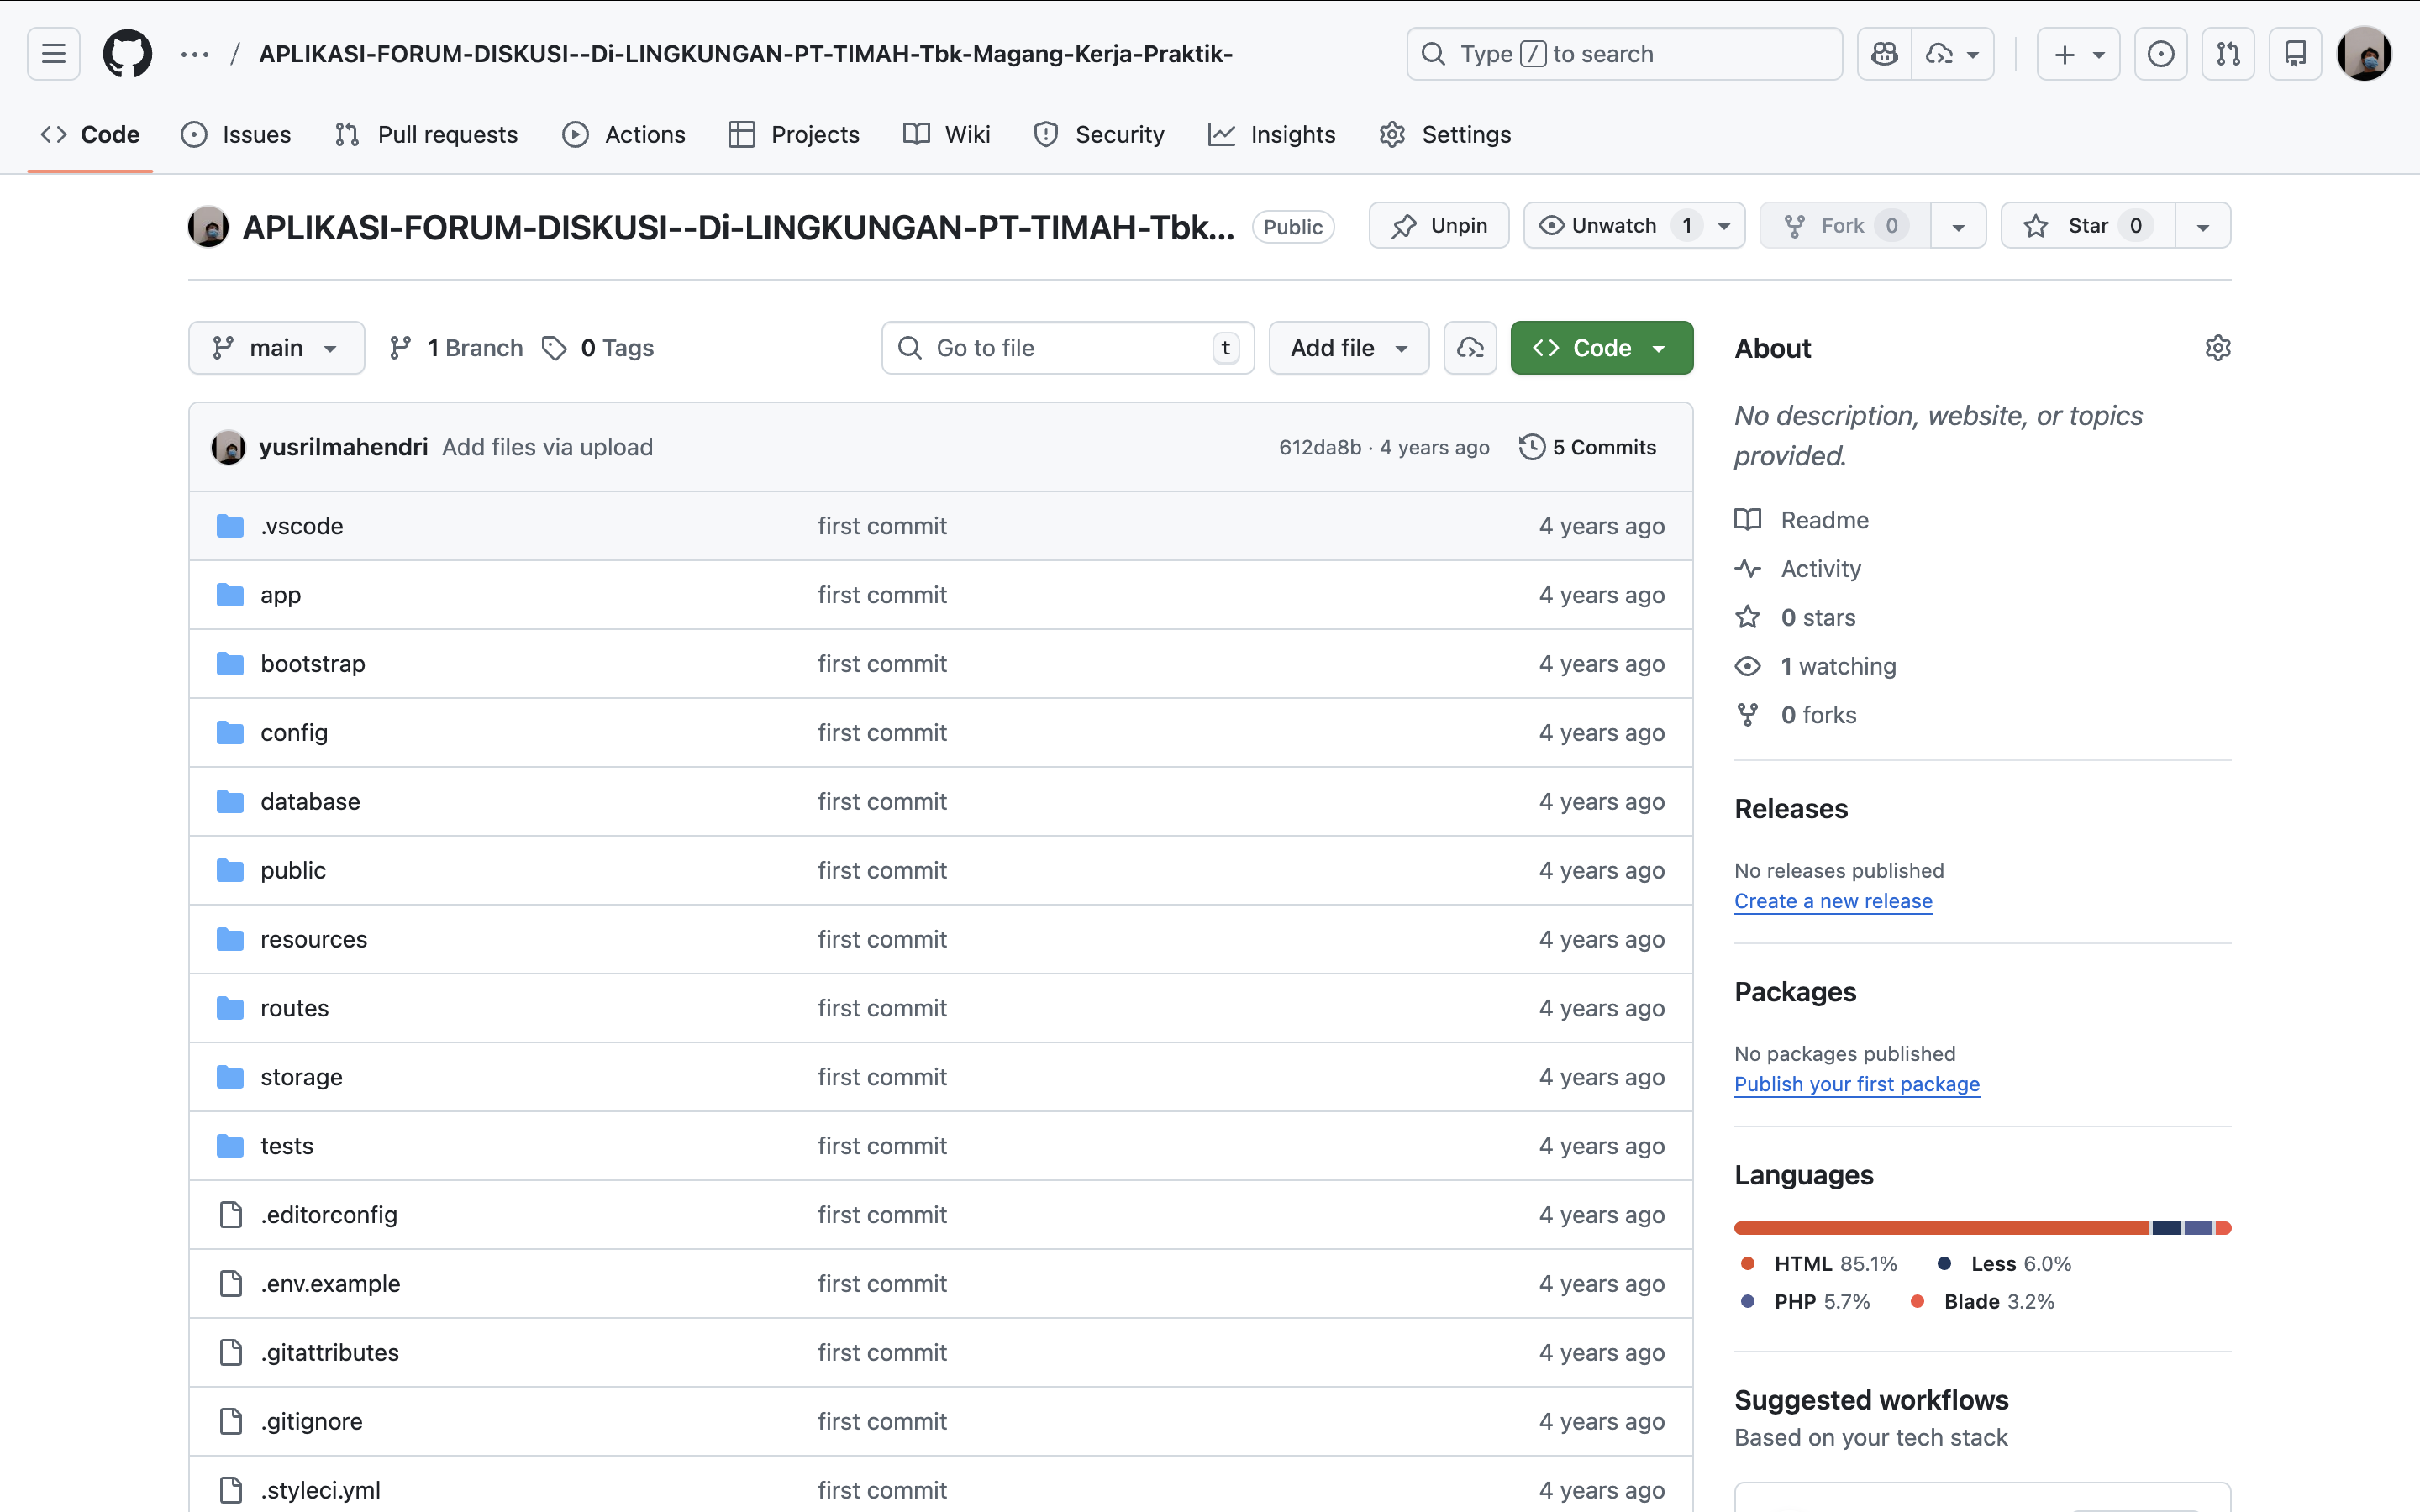The height and width of the screenshot is (1512, 2420).
Task: Open the green Code dropdown
Action: point(1601,348)
